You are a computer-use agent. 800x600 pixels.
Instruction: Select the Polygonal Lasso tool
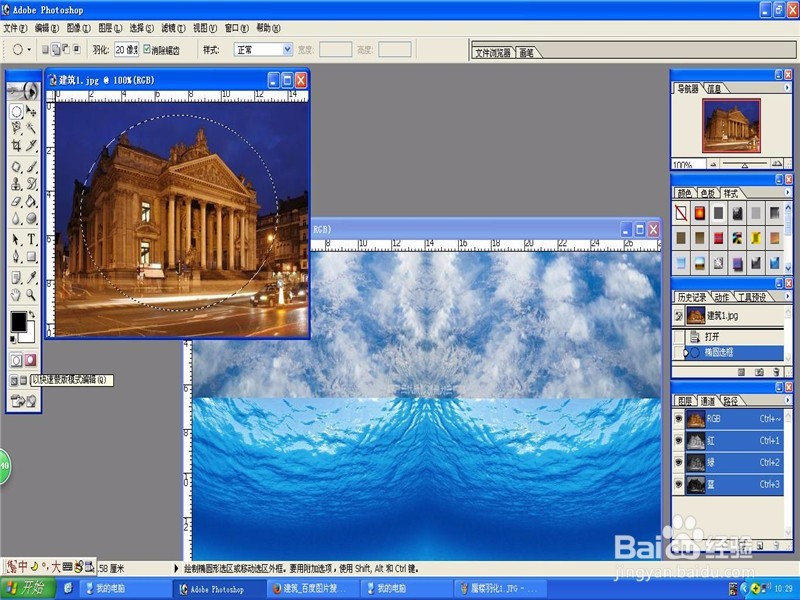tap(16, 128)
